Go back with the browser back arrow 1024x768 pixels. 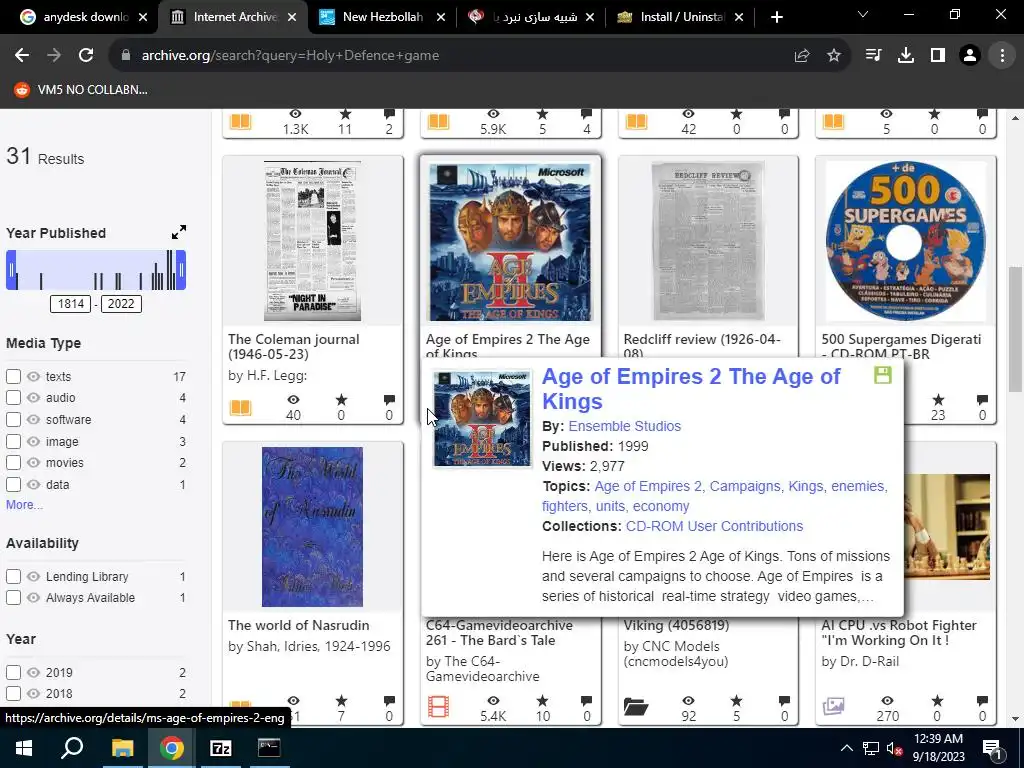pos(22,56)
